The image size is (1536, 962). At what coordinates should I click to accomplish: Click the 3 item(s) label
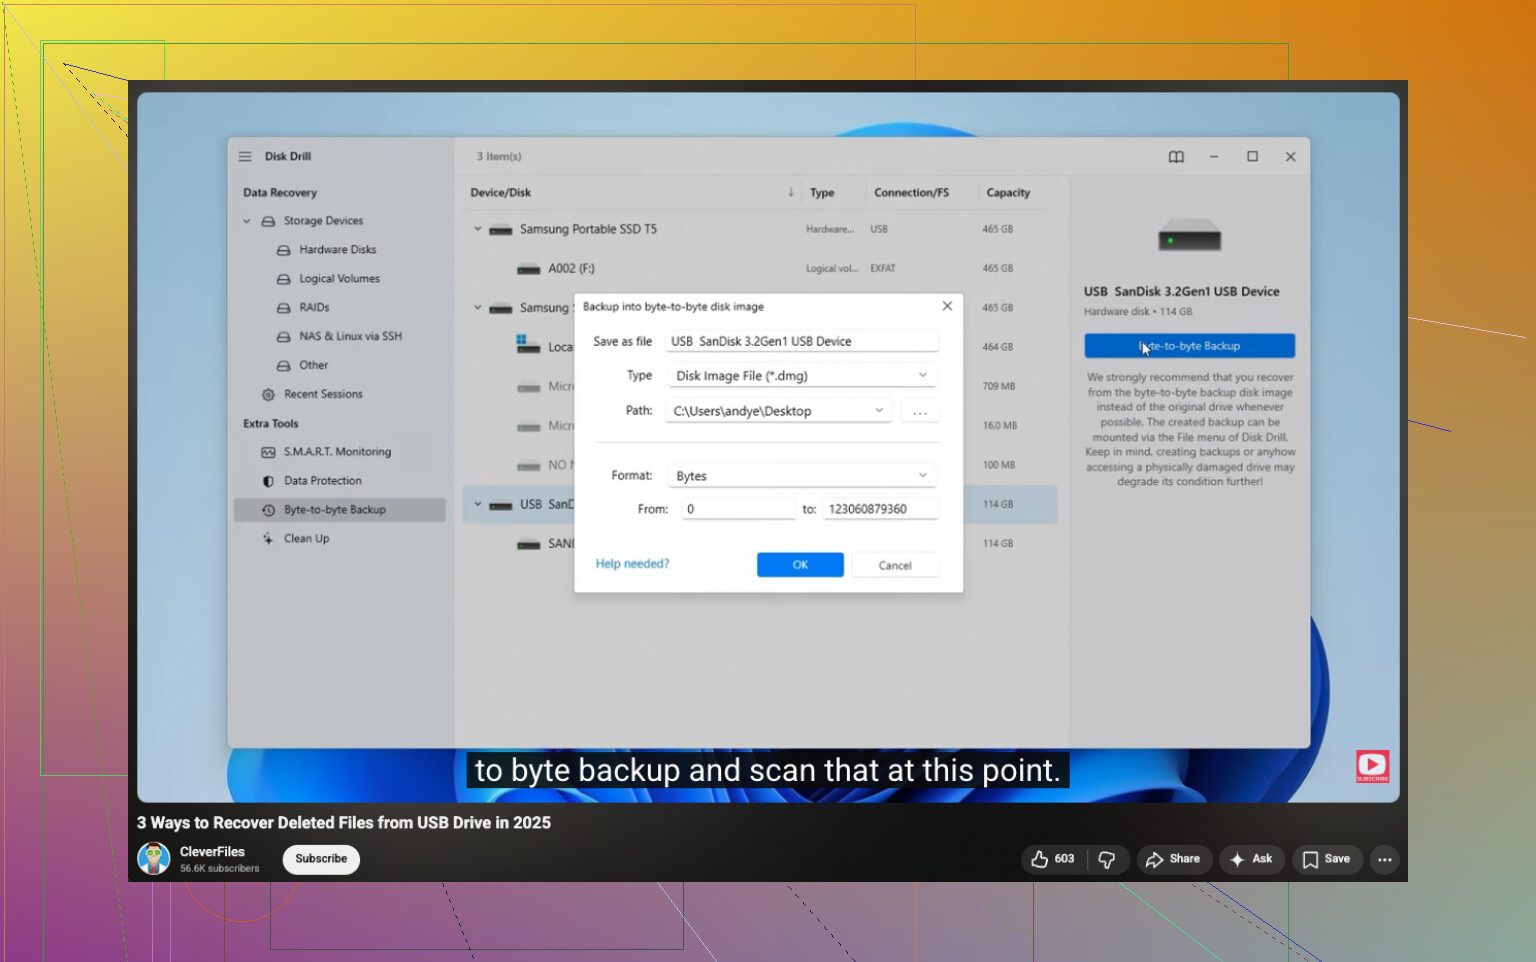click(499, 157)
